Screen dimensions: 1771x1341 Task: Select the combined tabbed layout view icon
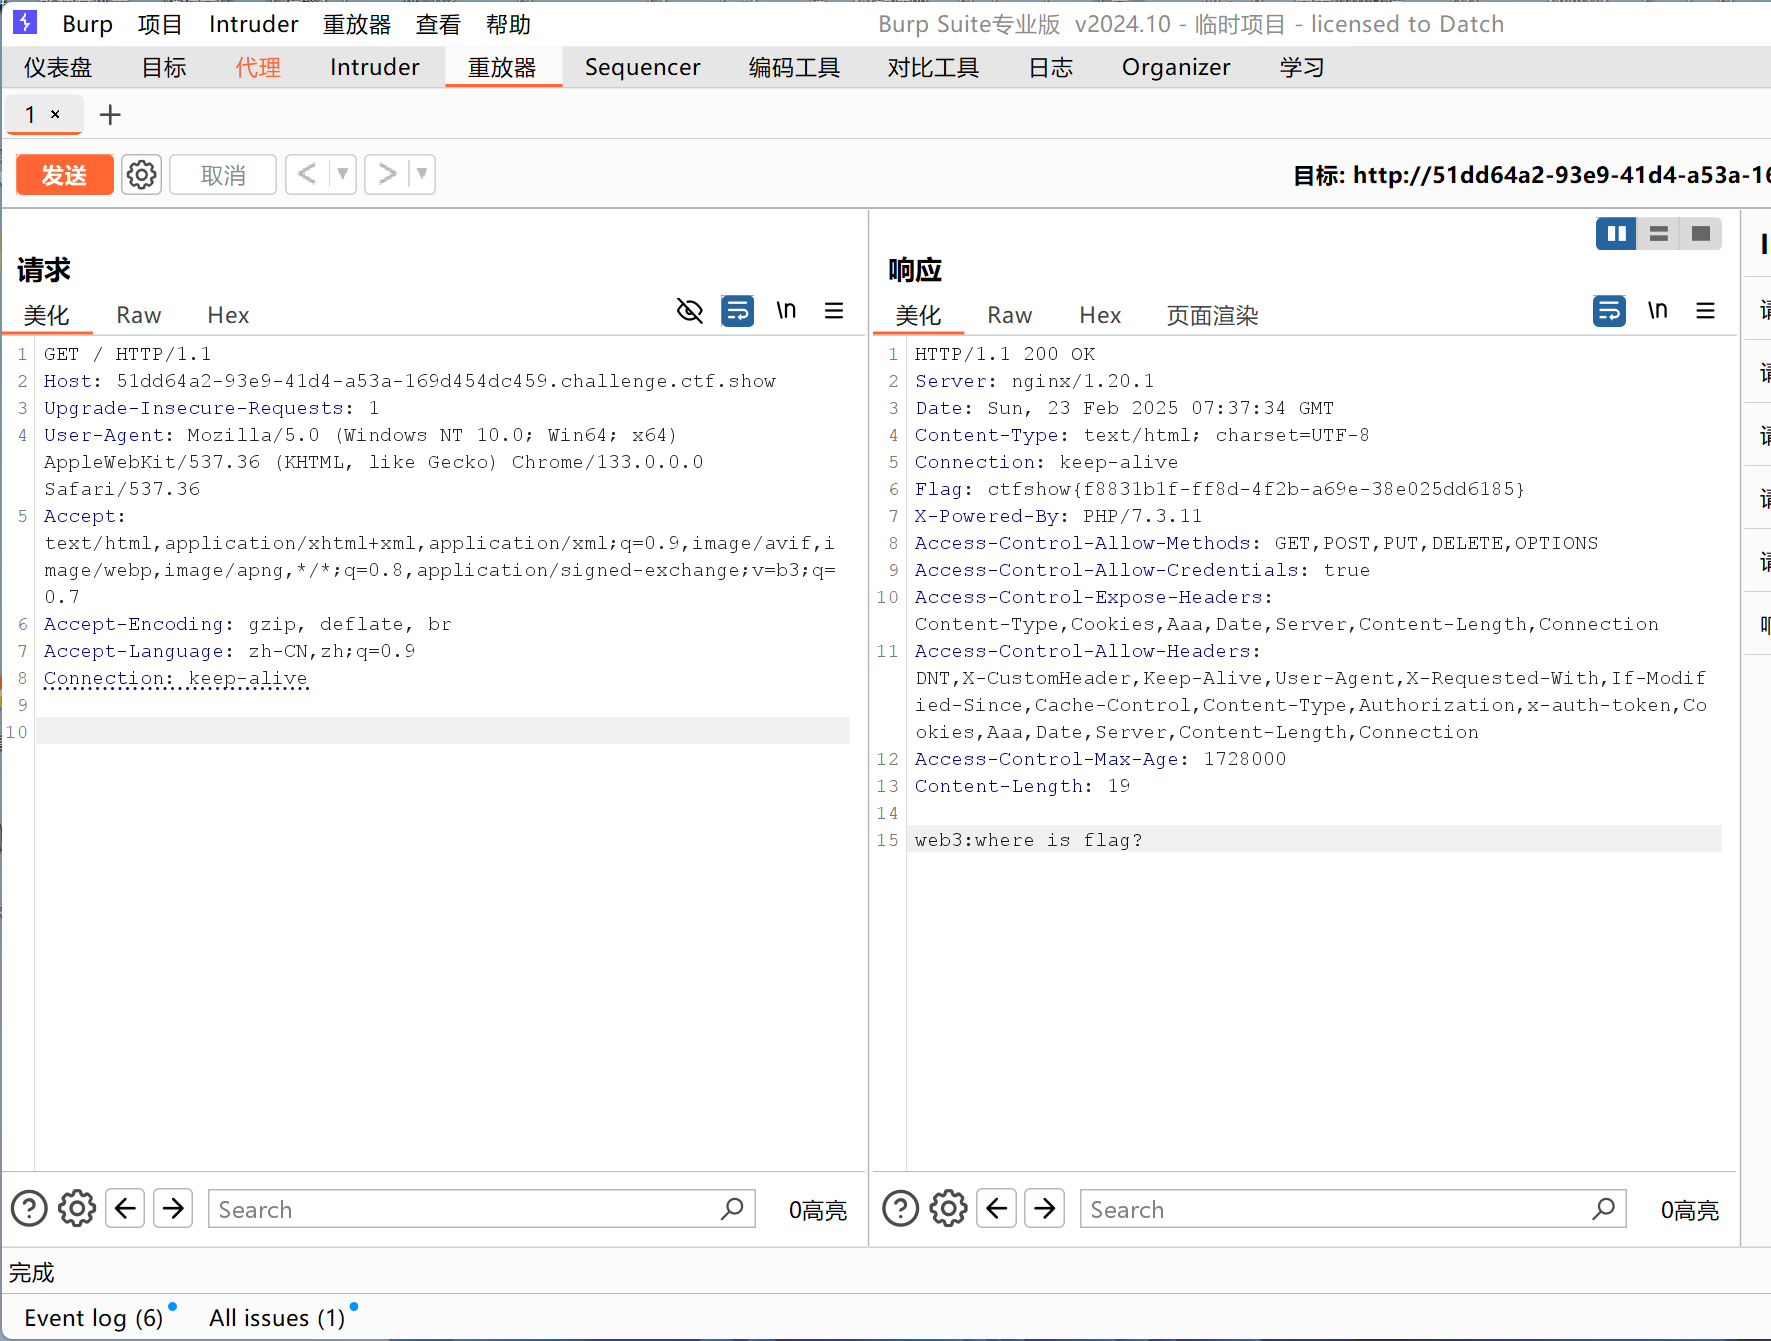[x=1700, y=234]
